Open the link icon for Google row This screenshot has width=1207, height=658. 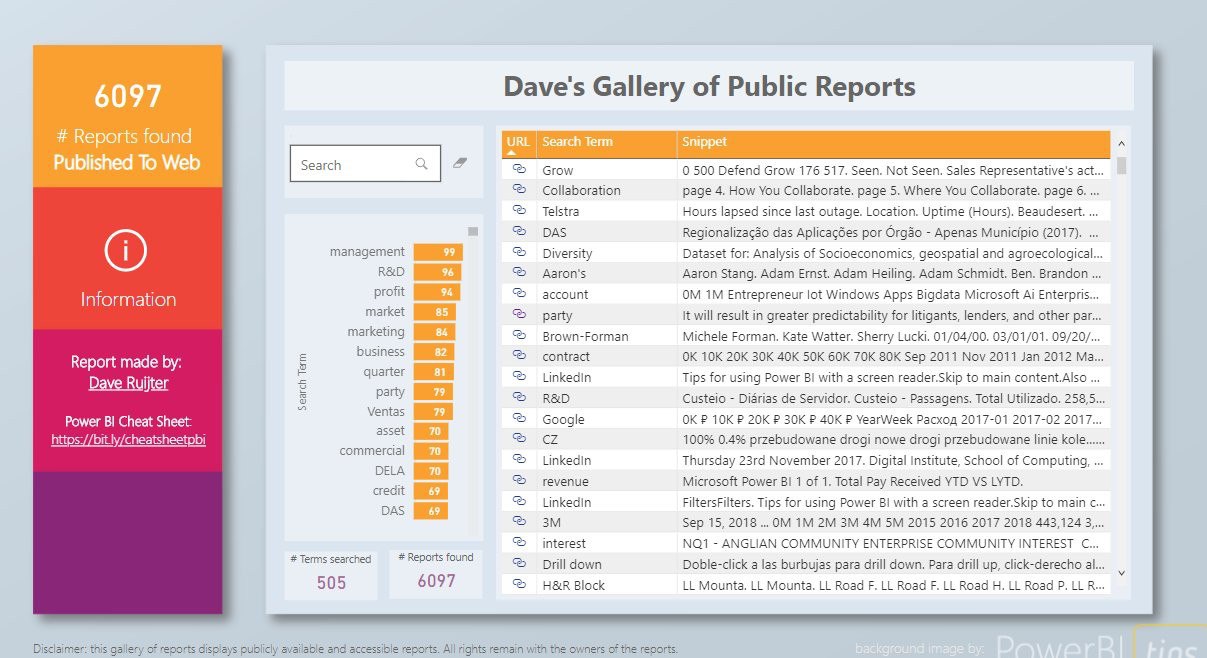pyautogui.click(x=519, y=419)
